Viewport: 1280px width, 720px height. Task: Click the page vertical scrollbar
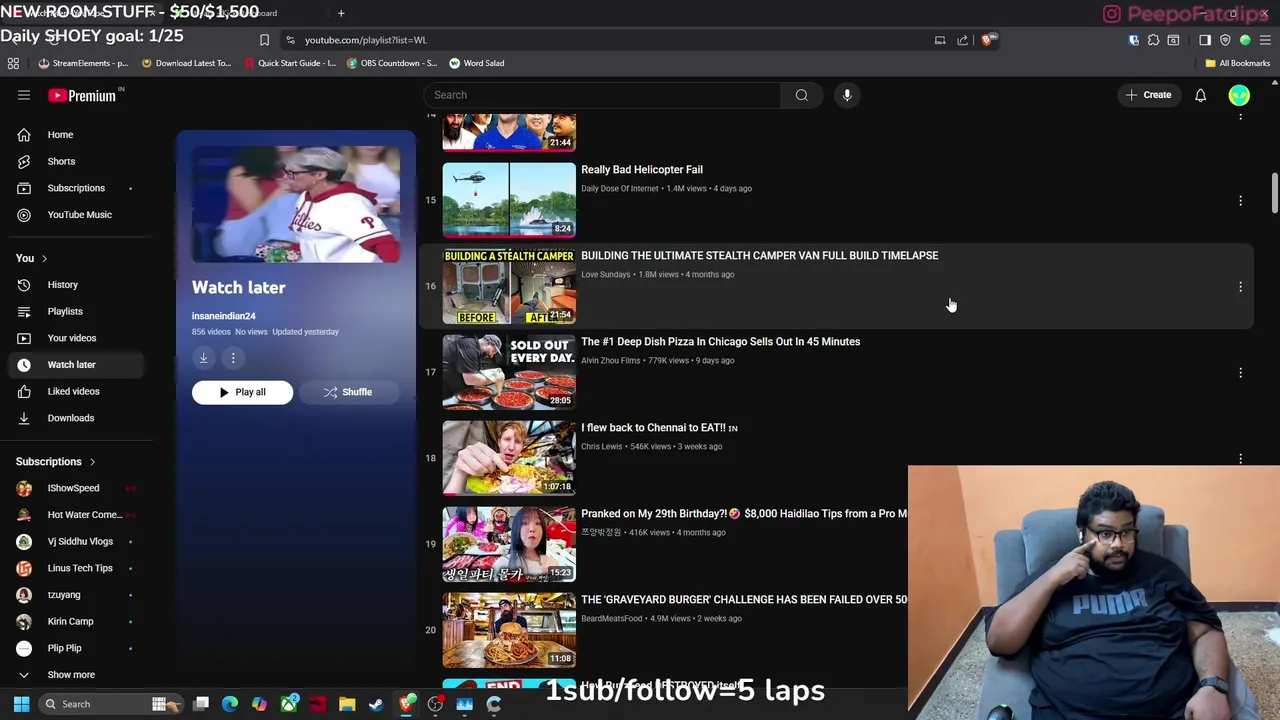coord(1274,192)
